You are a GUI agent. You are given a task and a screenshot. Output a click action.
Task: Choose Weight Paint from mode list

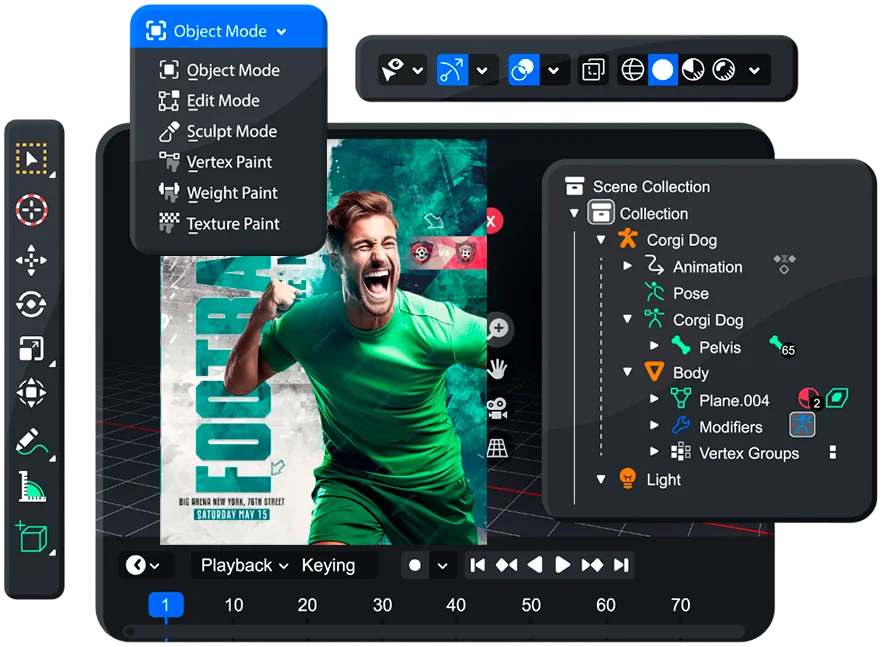[x=232, y=193]
